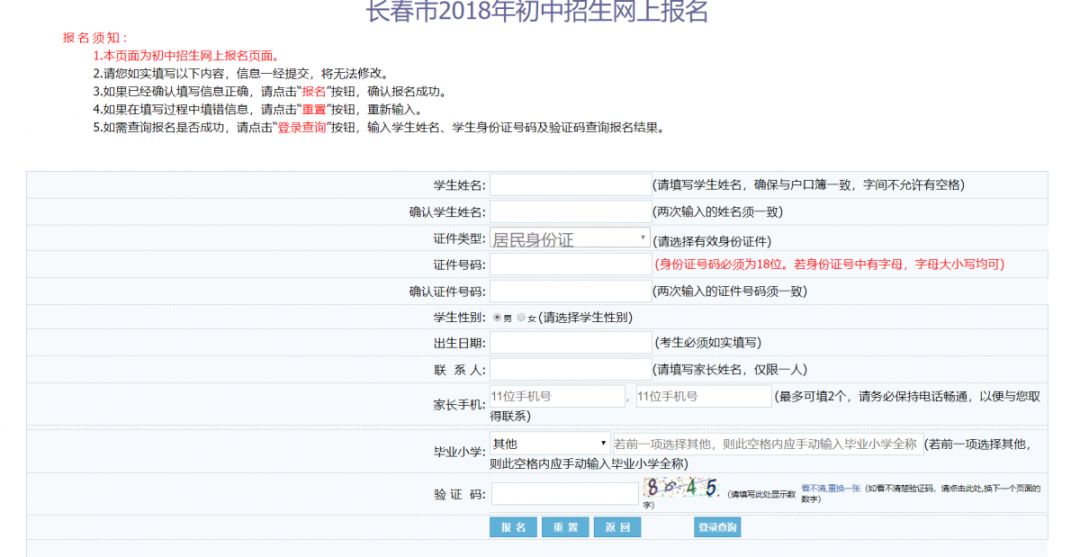Viewport: 1080px width, 557px height.
Task: Click the 确认证件号码 input field
Action: click(x=570, y=291)
